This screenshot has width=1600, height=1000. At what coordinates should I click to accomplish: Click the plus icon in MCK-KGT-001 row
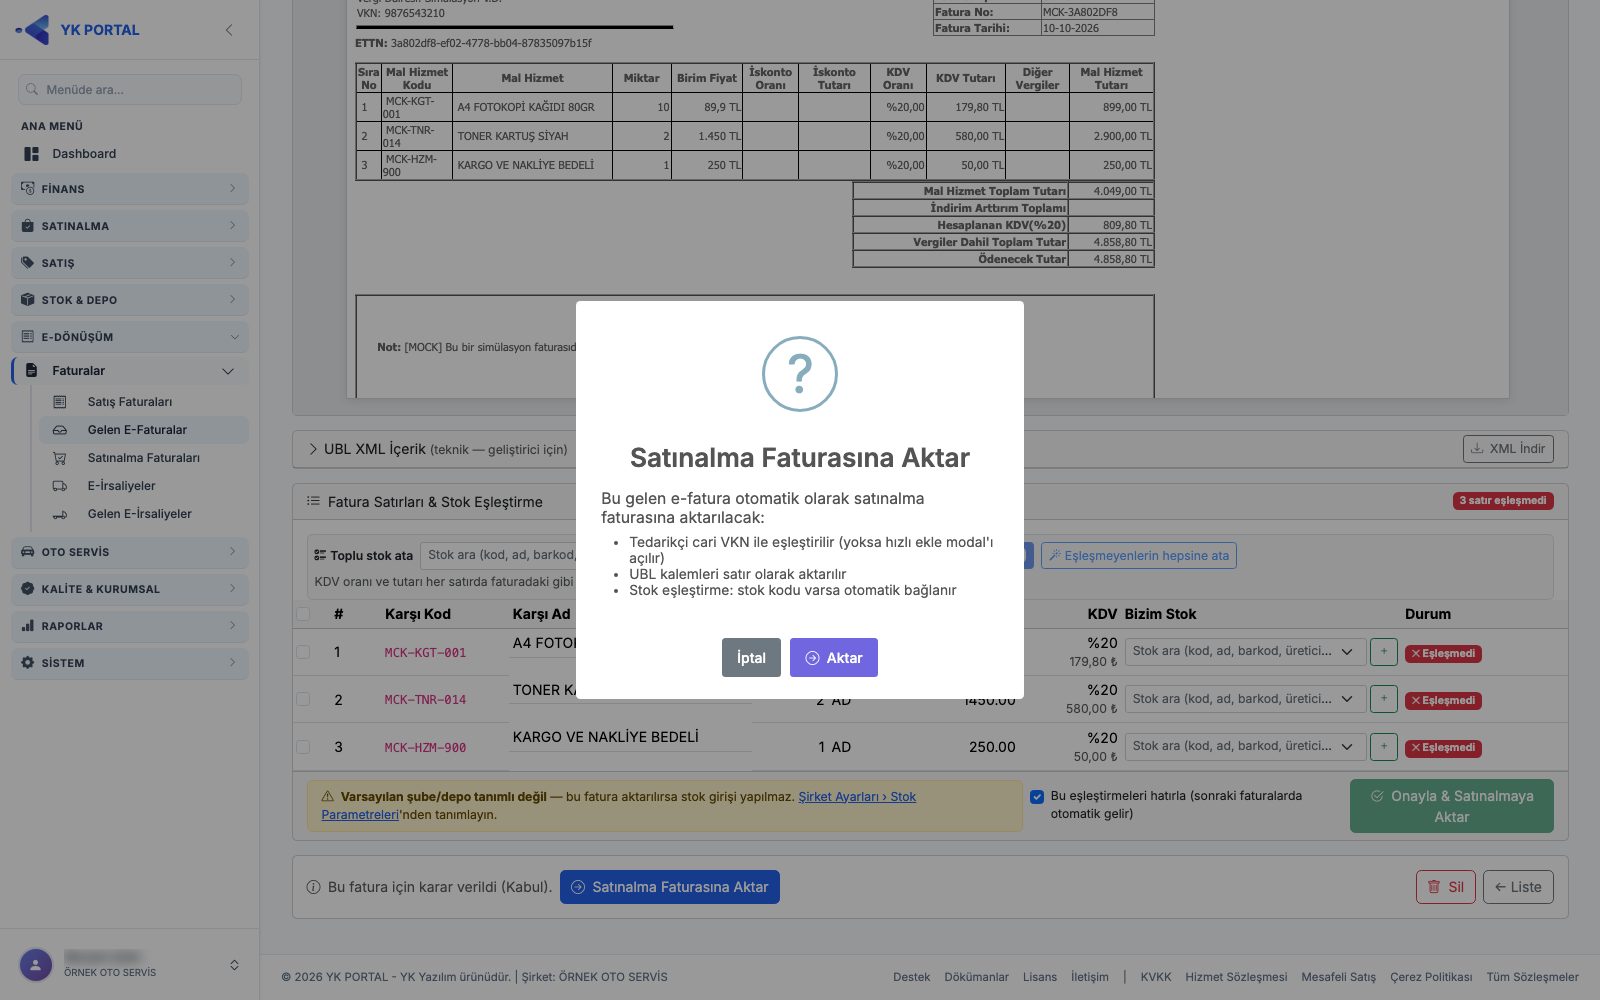click(x=1384, y=652)
